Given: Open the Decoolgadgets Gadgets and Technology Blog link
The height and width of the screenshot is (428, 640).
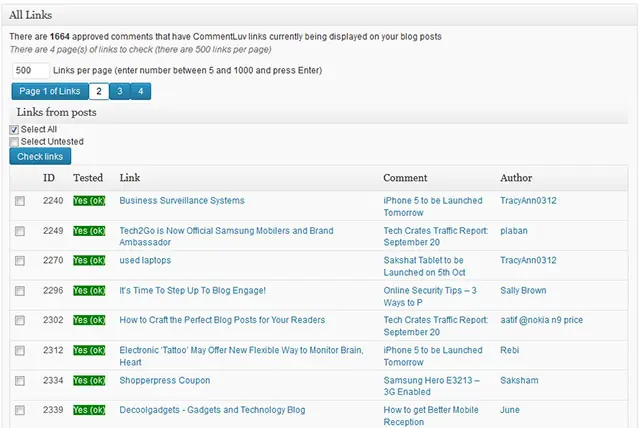Looking at the screenshot, I should pos(212,410).
